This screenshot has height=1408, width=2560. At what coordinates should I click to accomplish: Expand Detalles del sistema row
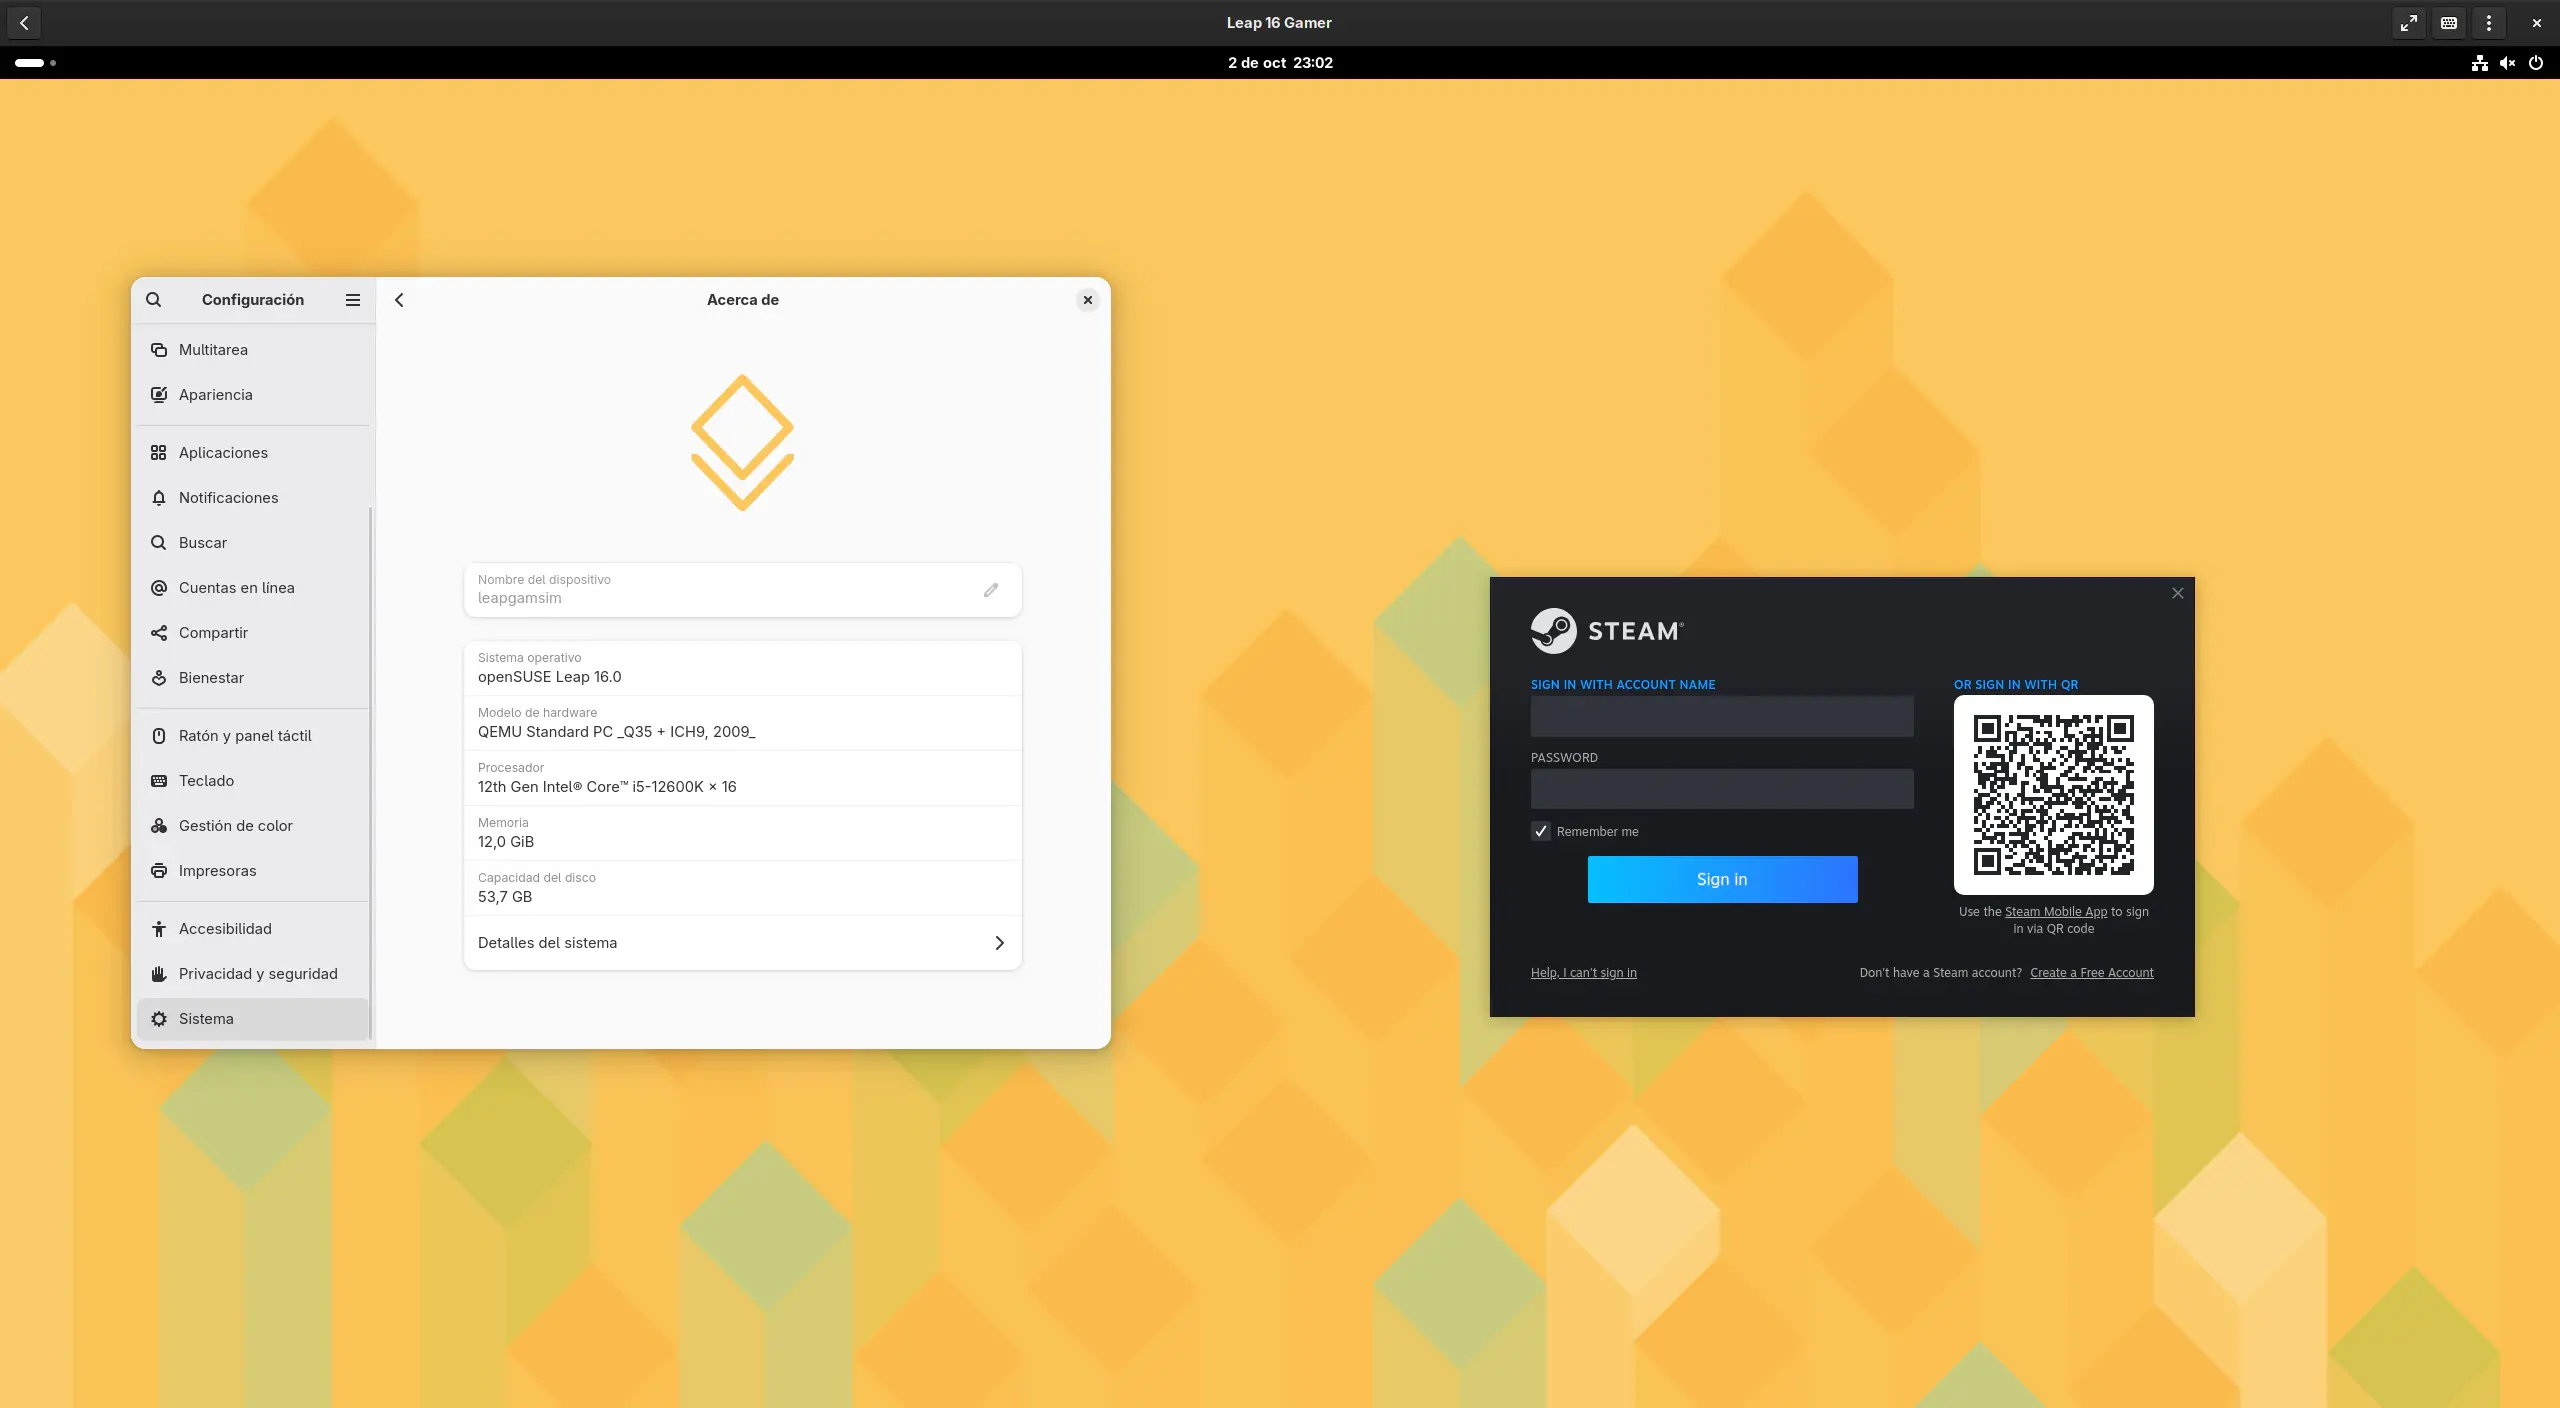coord(742,943)
